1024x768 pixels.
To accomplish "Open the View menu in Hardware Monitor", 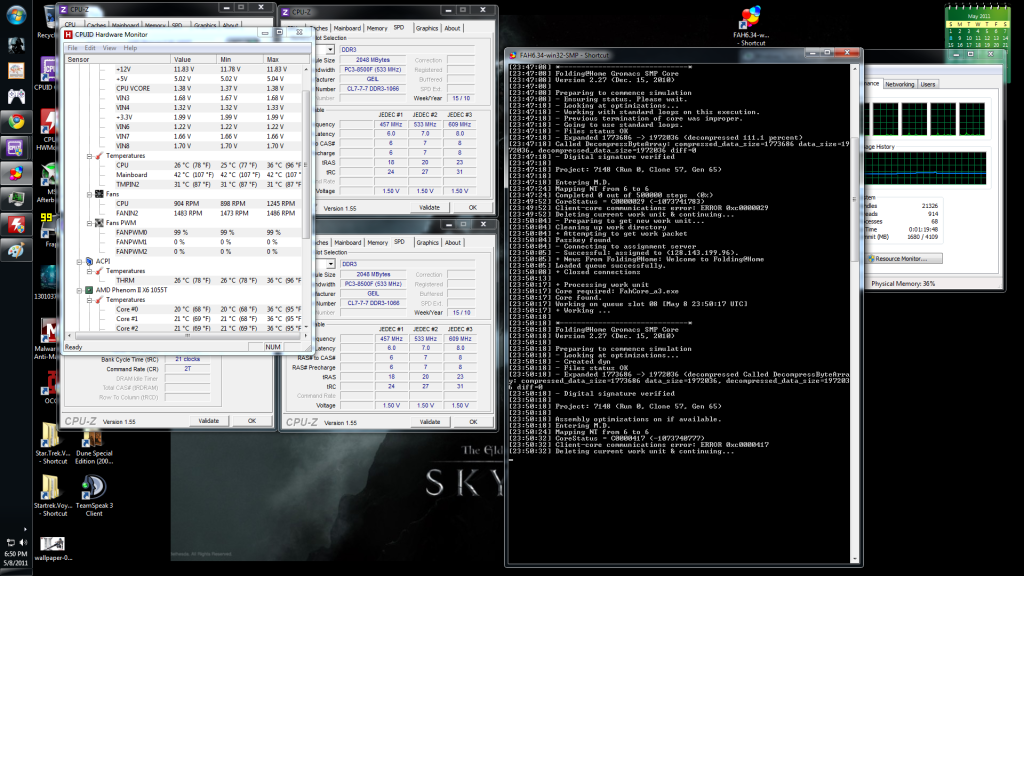I will pos(109,48).
